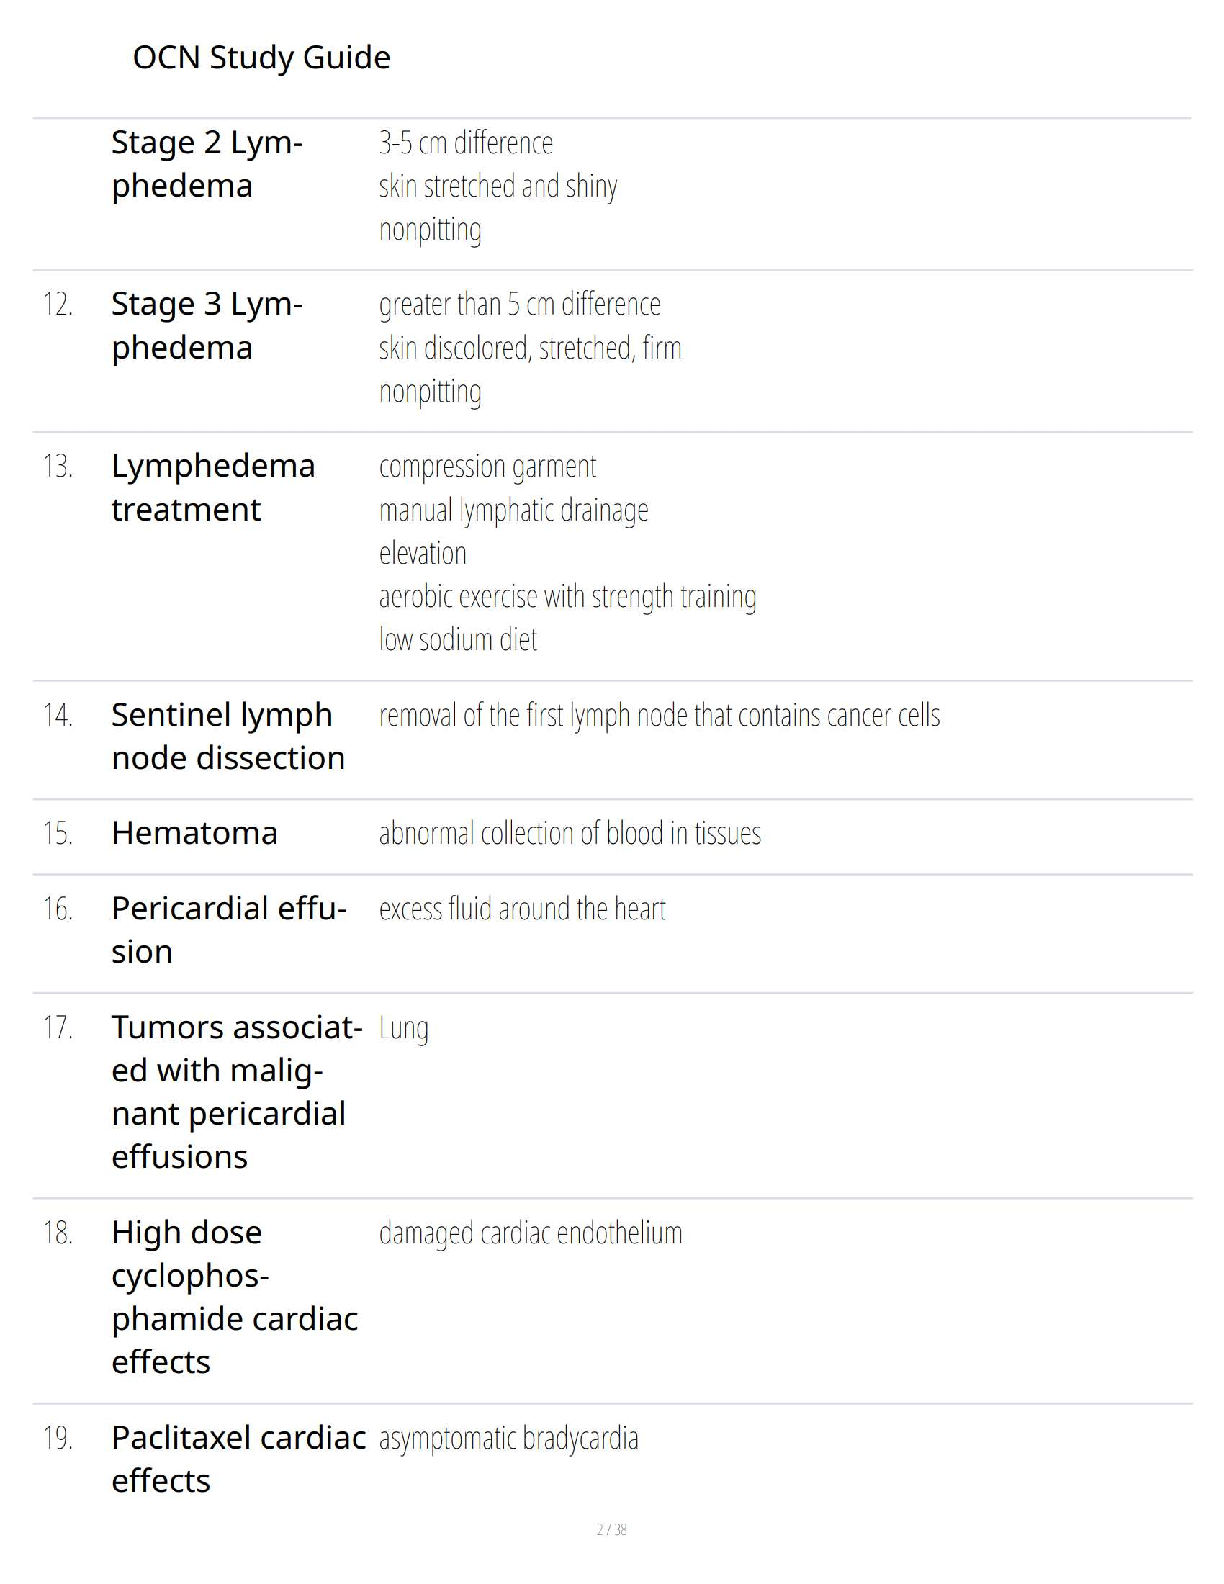The height and width of the screenshot is (1584, 1224).
Task: Select the 'asymptomatic bradycardia' definition
Action: pyautogui.click(x=508, y=1439)
